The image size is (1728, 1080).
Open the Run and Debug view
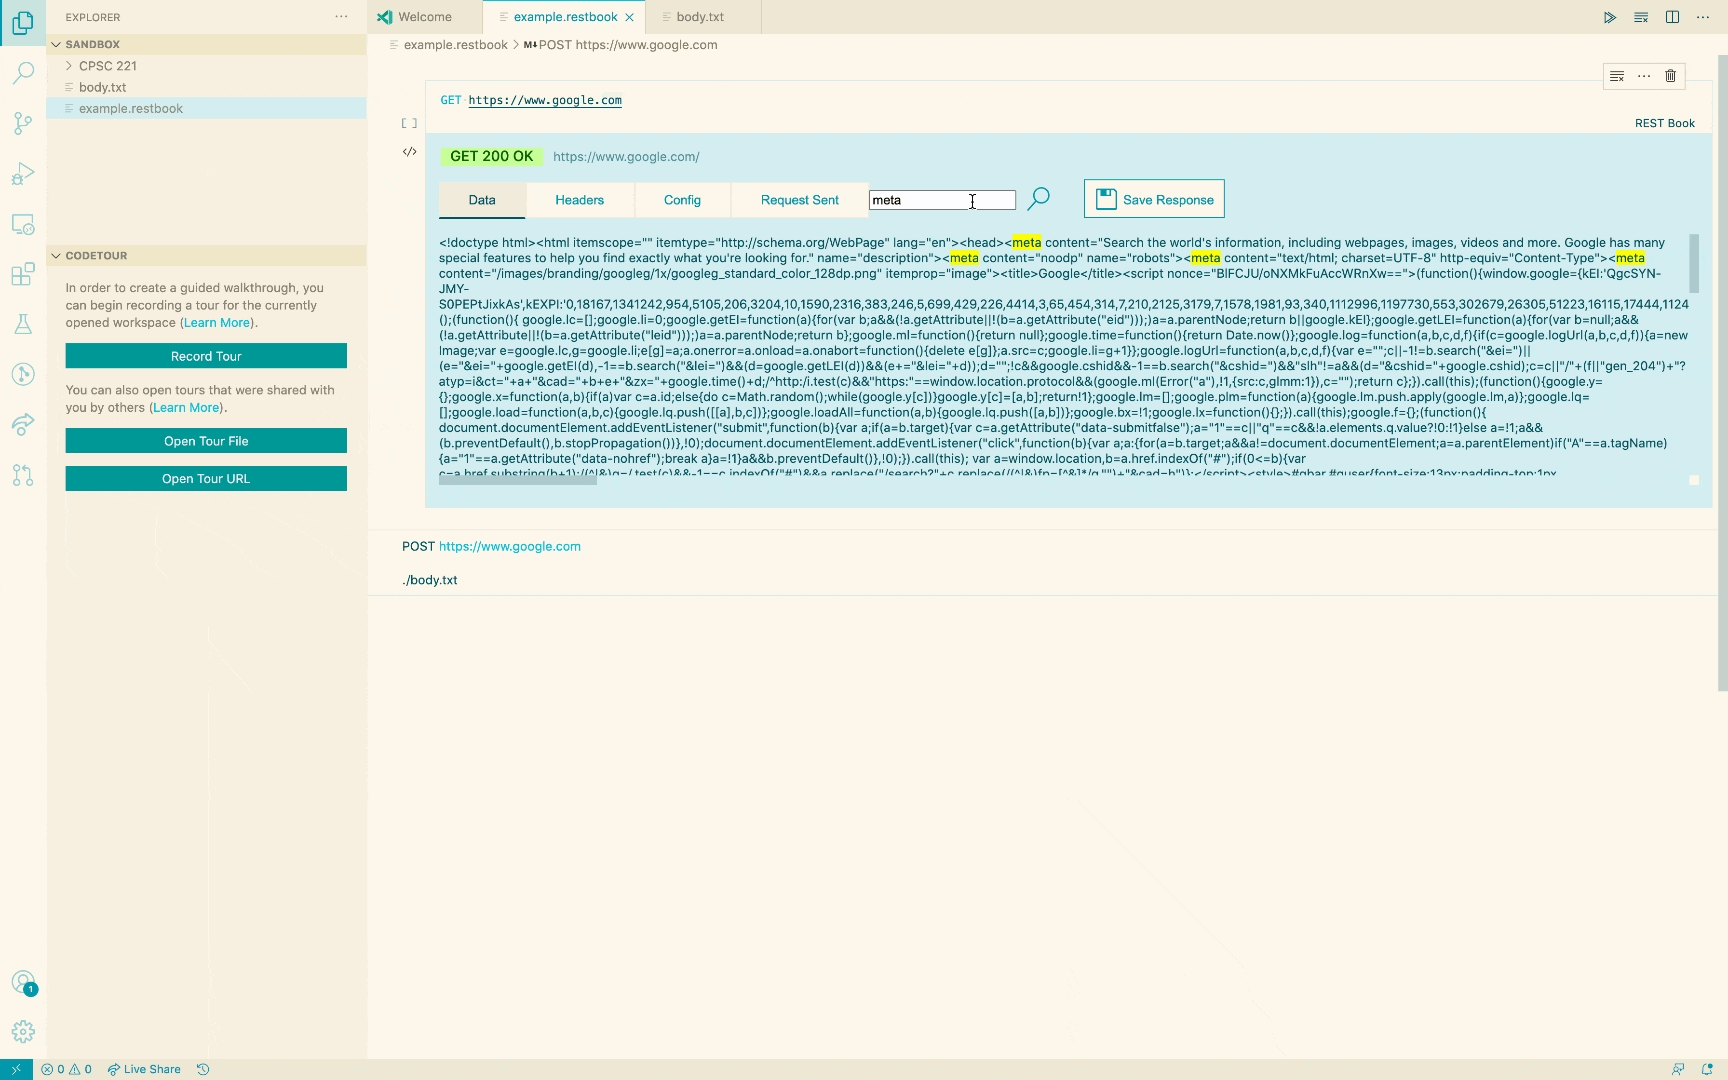tap(23, 174)
